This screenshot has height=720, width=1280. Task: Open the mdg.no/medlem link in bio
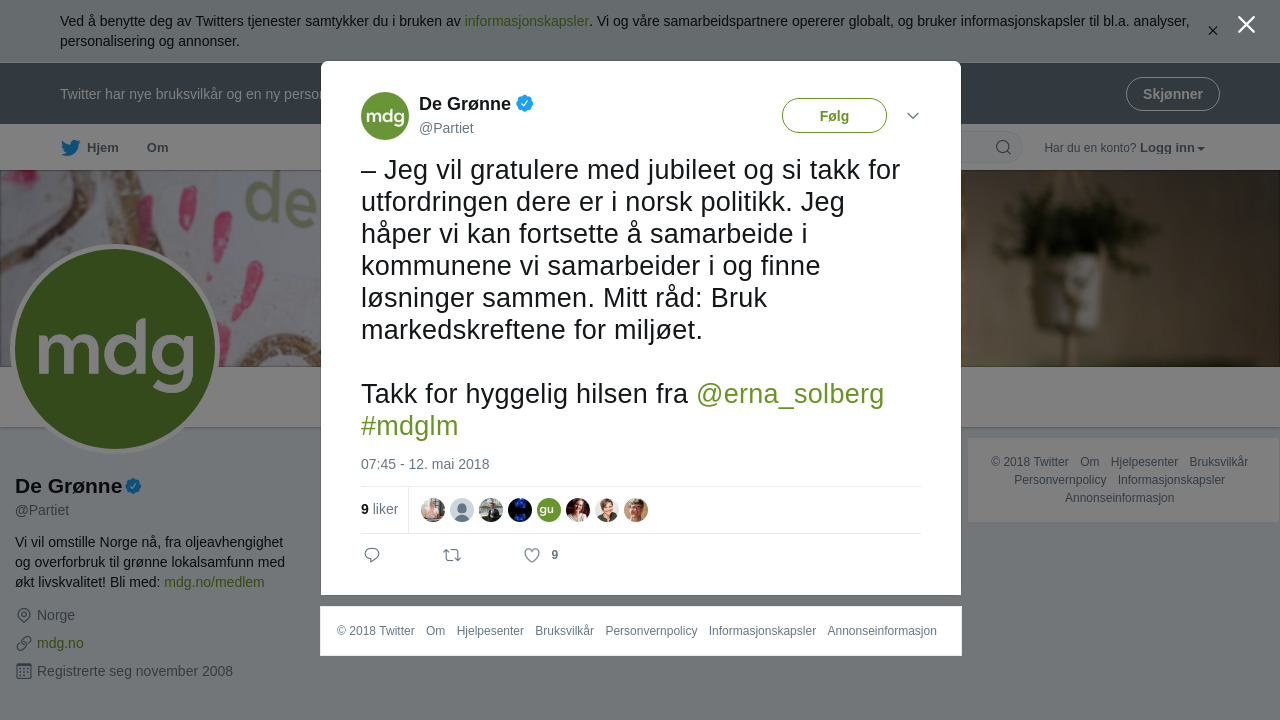tap(214, 582)
